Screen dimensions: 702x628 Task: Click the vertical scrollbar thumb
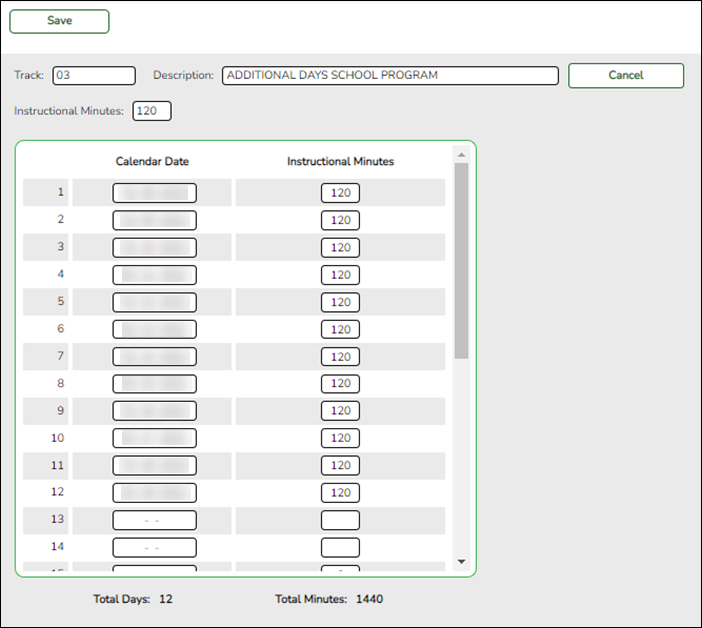[462, 261]
